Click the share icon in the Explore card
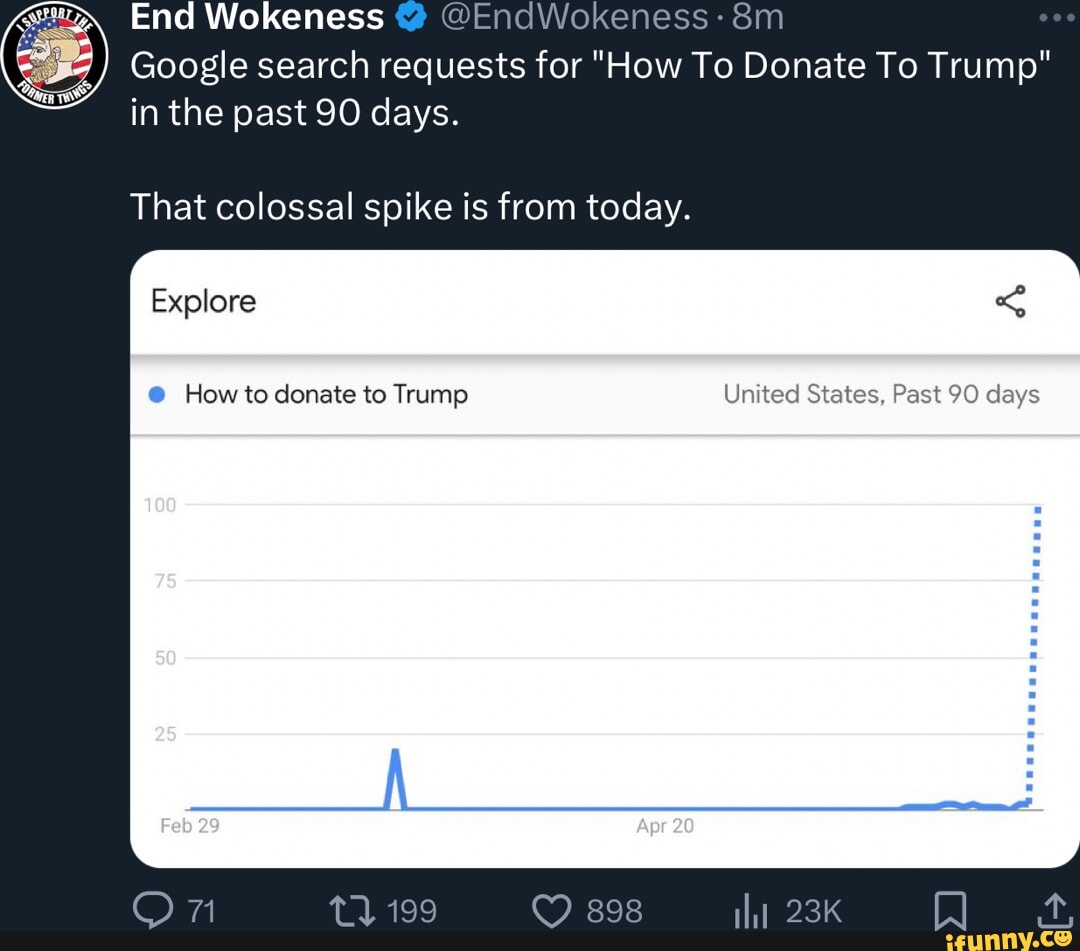The width and height of the screenshot is (1080, 951). point(1012,301)
